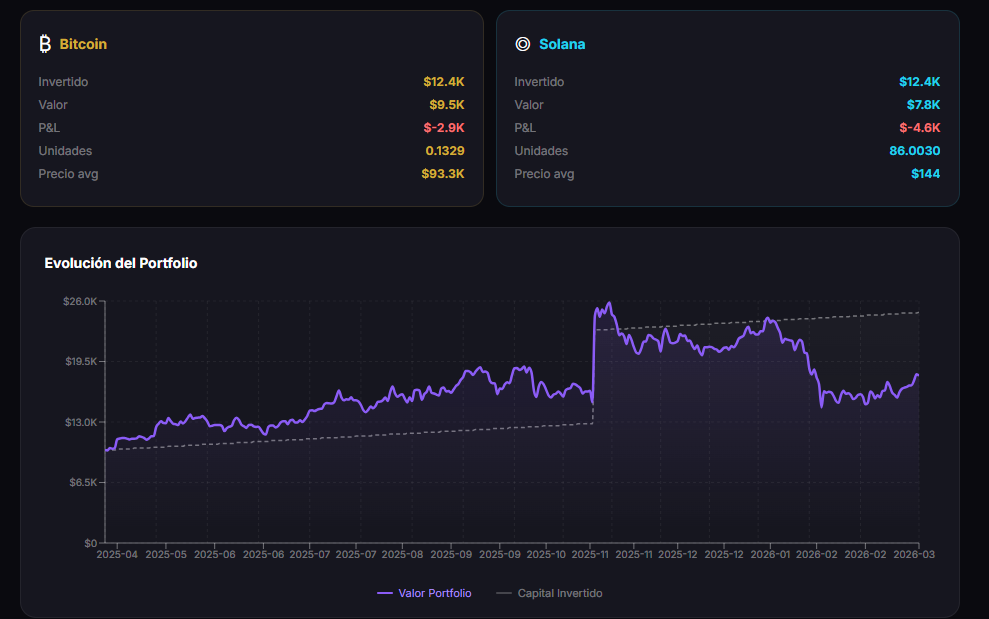The height and width of the screenshot is (619, 989).
Task: Click the Evolución del Portfolio heading
Action: (x=120, y=263)
